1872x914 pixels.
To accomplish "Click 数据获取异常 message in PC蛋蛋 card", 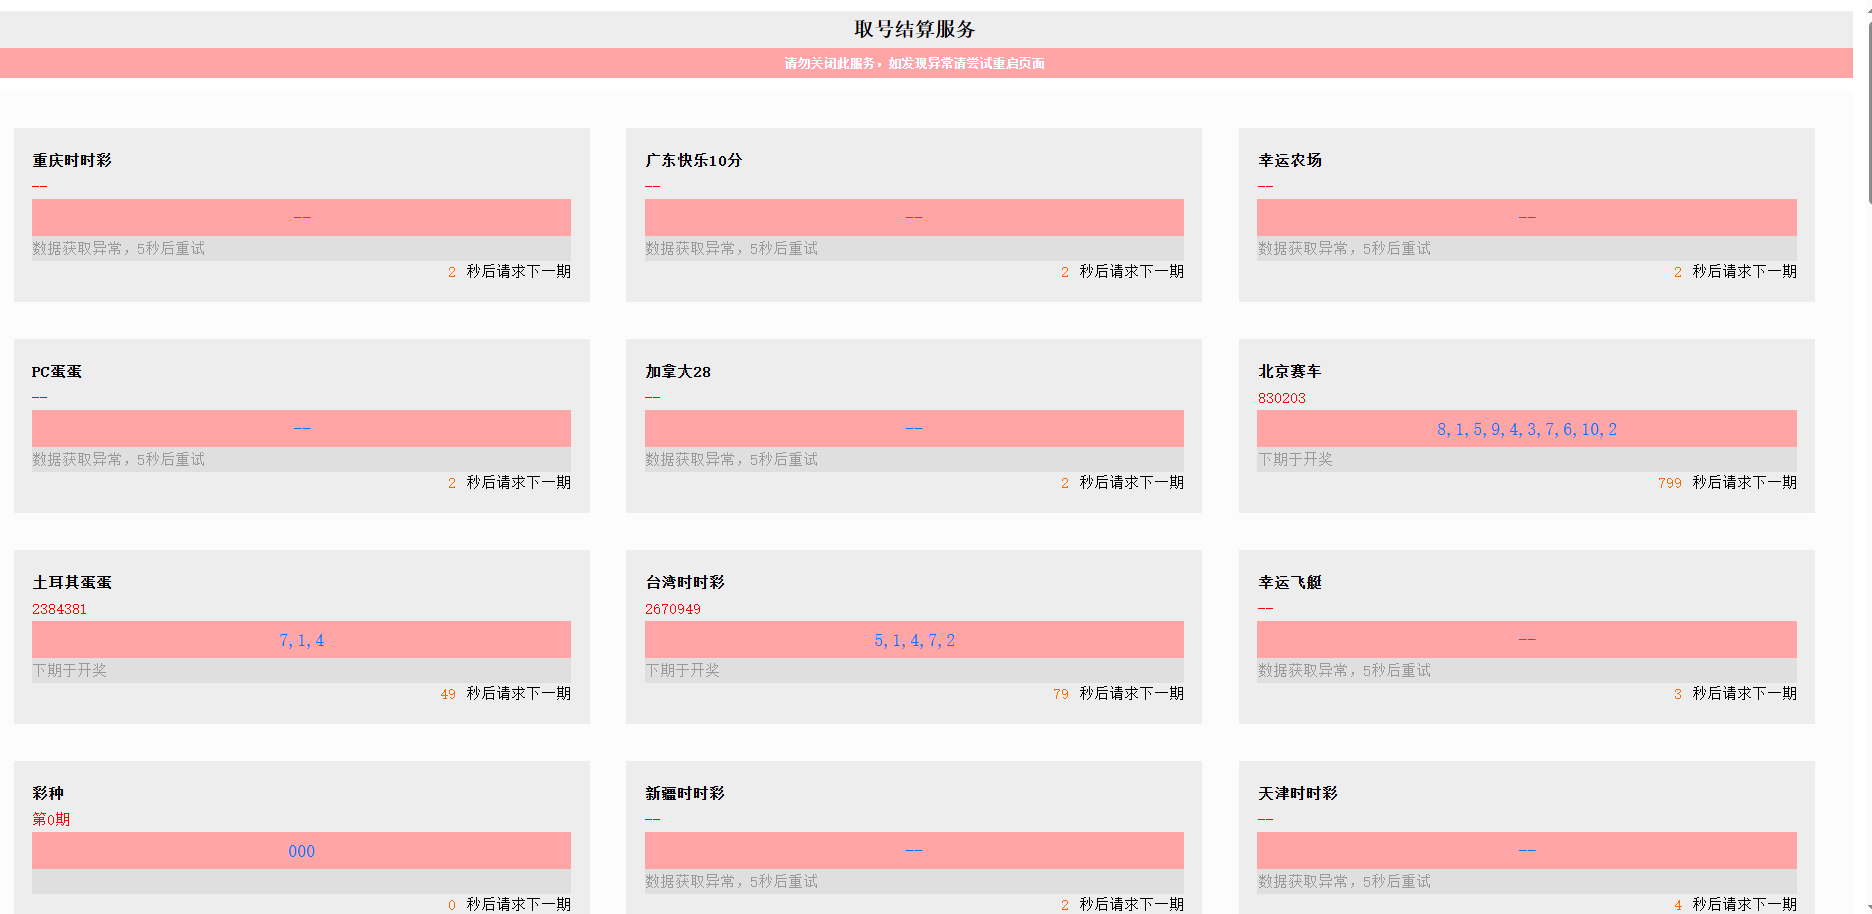I will point(118,459).
